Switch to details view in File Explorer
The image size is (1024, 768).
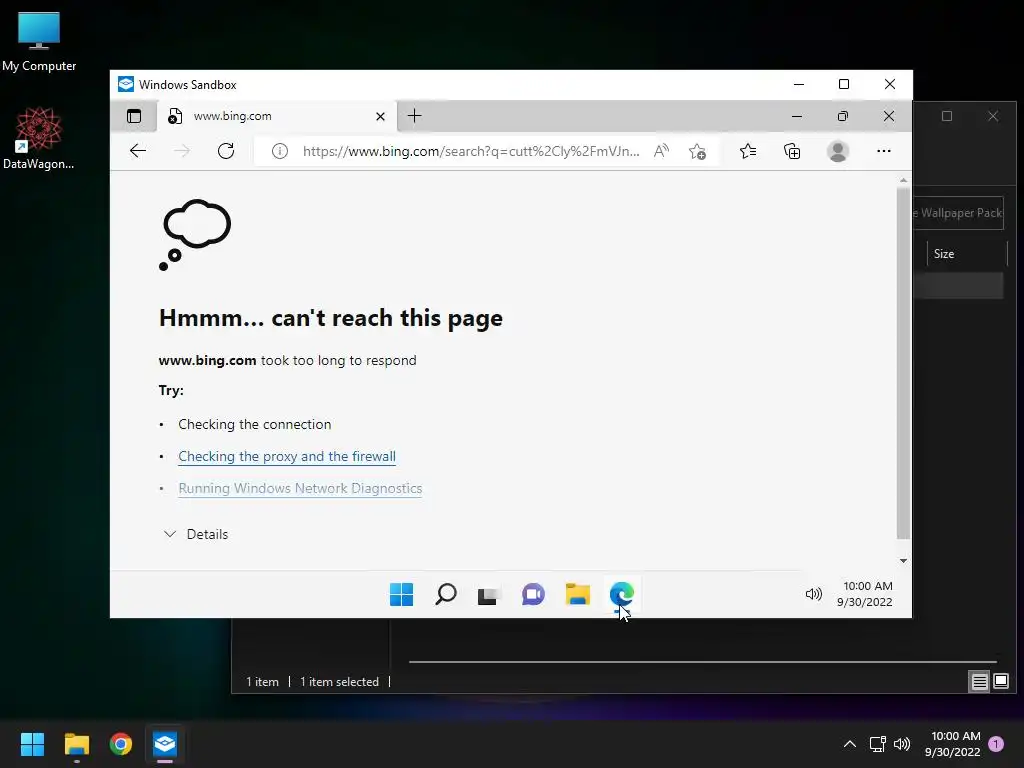point(979,682)
